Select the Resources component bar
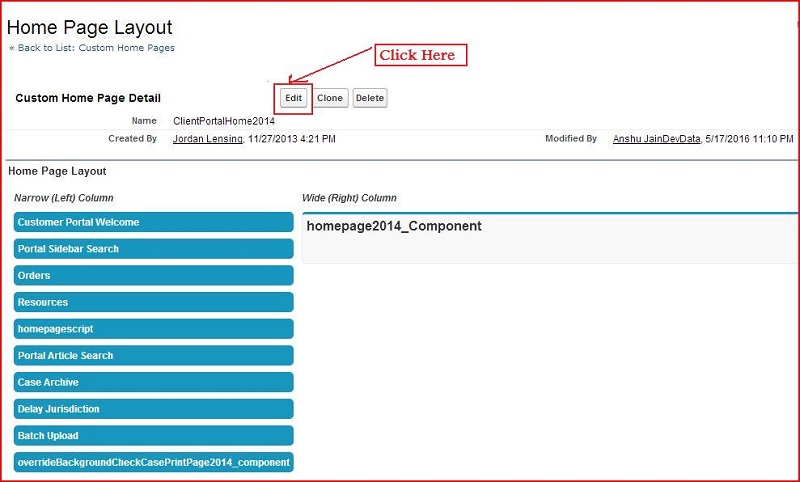800x482 pixels. click(154, 302)
